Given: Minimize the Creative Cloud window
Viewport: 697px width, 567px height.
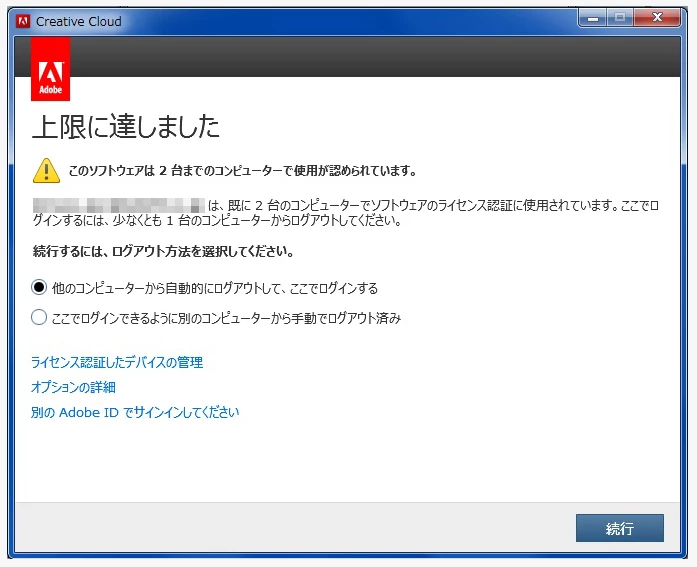Looking at the screenshot, I should [x=593, y=18].
